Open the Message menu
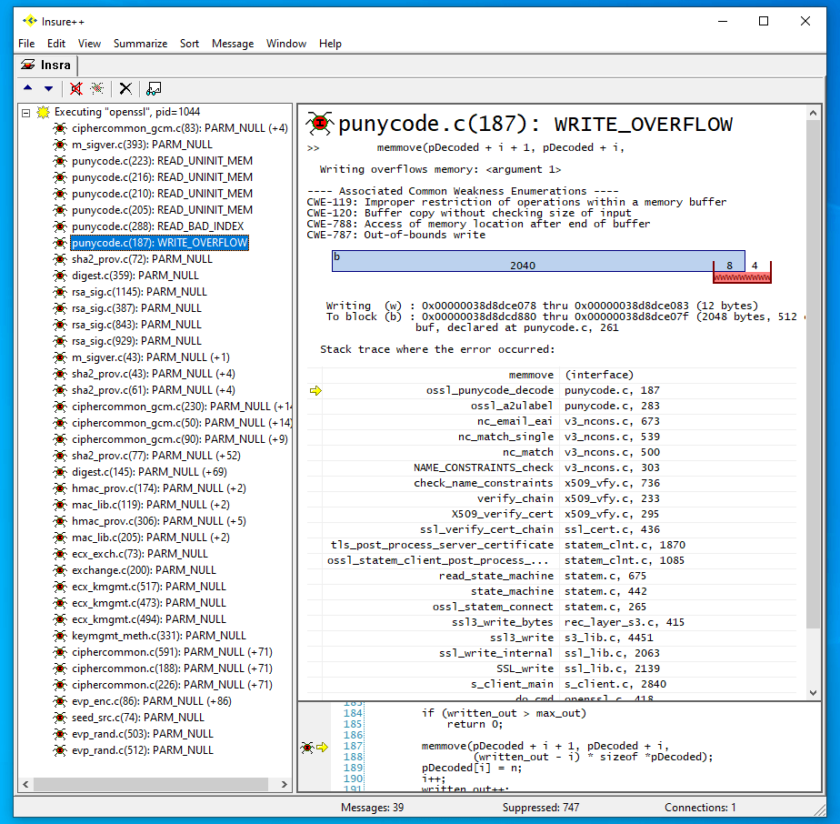Viewport: 840px width, 824px height. point(232,43)
